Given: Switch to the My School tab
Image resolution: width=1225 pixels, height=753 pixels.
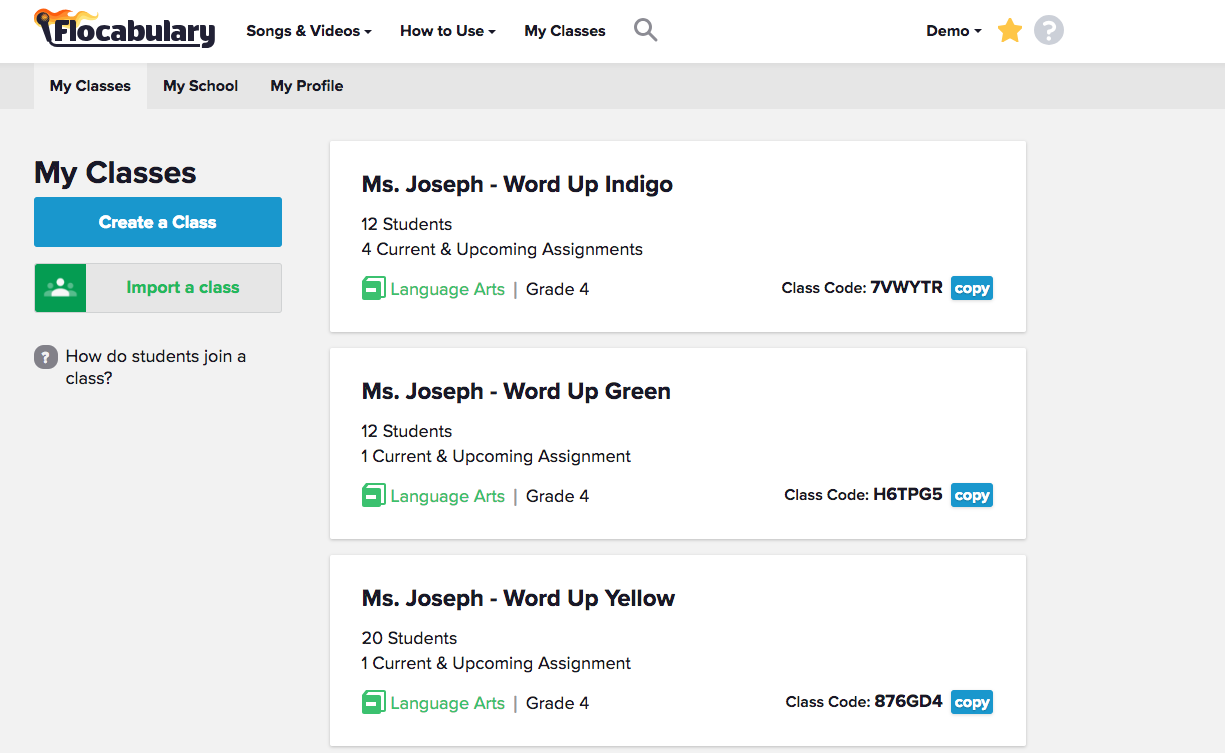Looking at the screenshot, I should coord(200,86).
